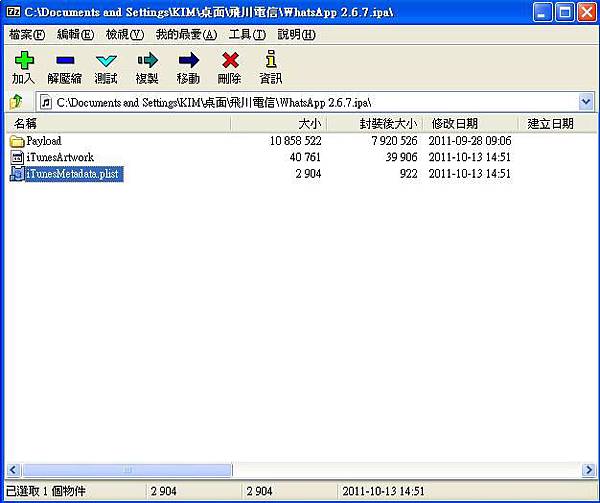The width and height of the screenshot is (600, 503).
Task: Click the horizontal scrollbar left arrow
Action: (x=13, y=470)
